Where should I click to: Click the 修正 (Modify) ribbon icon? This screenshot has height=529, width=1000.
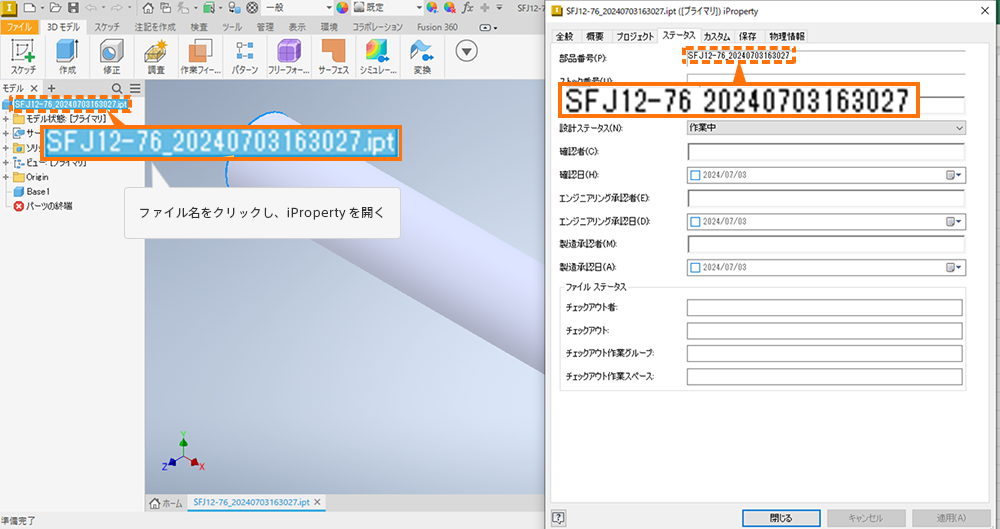coord(111,57)
